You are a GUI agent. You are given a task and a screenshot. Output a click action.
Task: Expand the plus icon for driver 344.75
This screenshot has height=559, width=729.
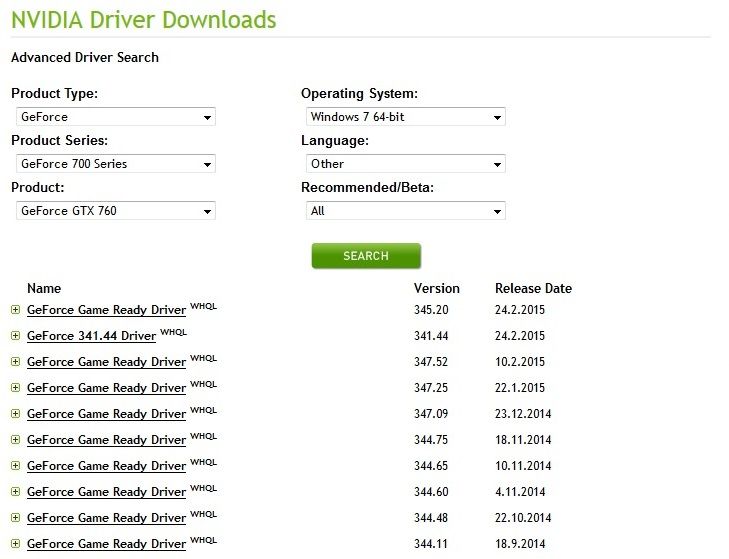click(16, 440)
